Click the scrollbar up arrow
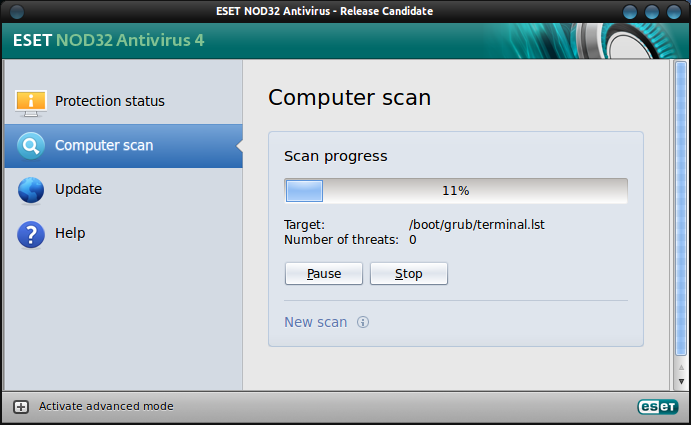The height and width of the screenshot is (425, 691). pos(681,367)
